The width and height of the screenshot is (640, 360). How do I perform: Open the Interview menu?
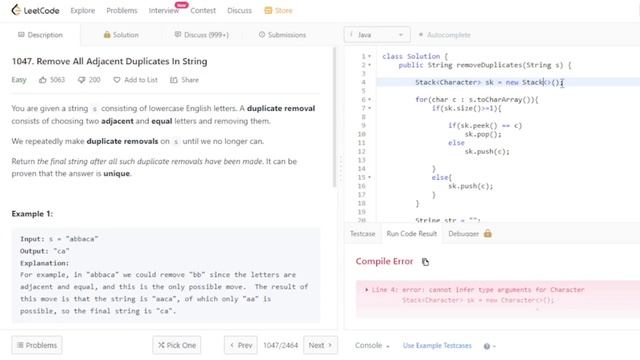(x=164, y=11)
